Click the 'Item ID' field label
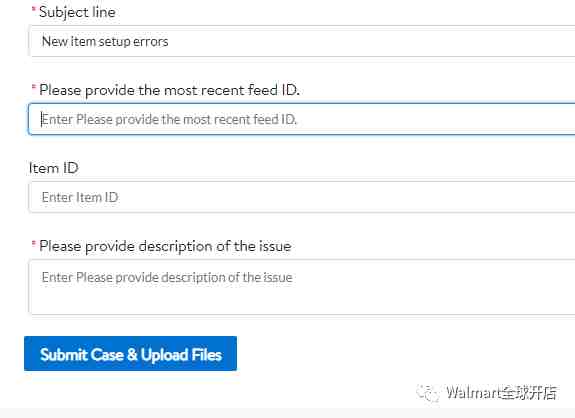This screenshot has width=575, height=418. tap(54, 168)
